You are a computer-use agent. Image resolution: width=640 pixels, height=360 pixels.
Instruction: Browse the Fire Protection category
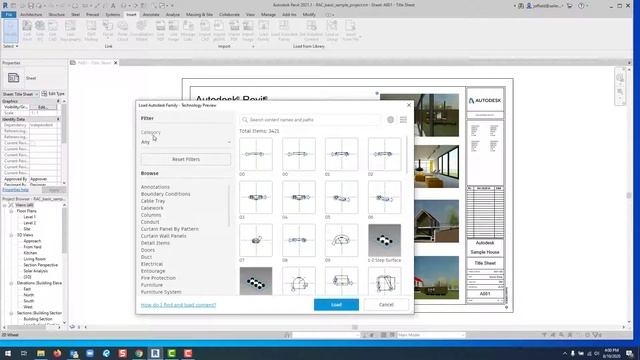point(158,278)
